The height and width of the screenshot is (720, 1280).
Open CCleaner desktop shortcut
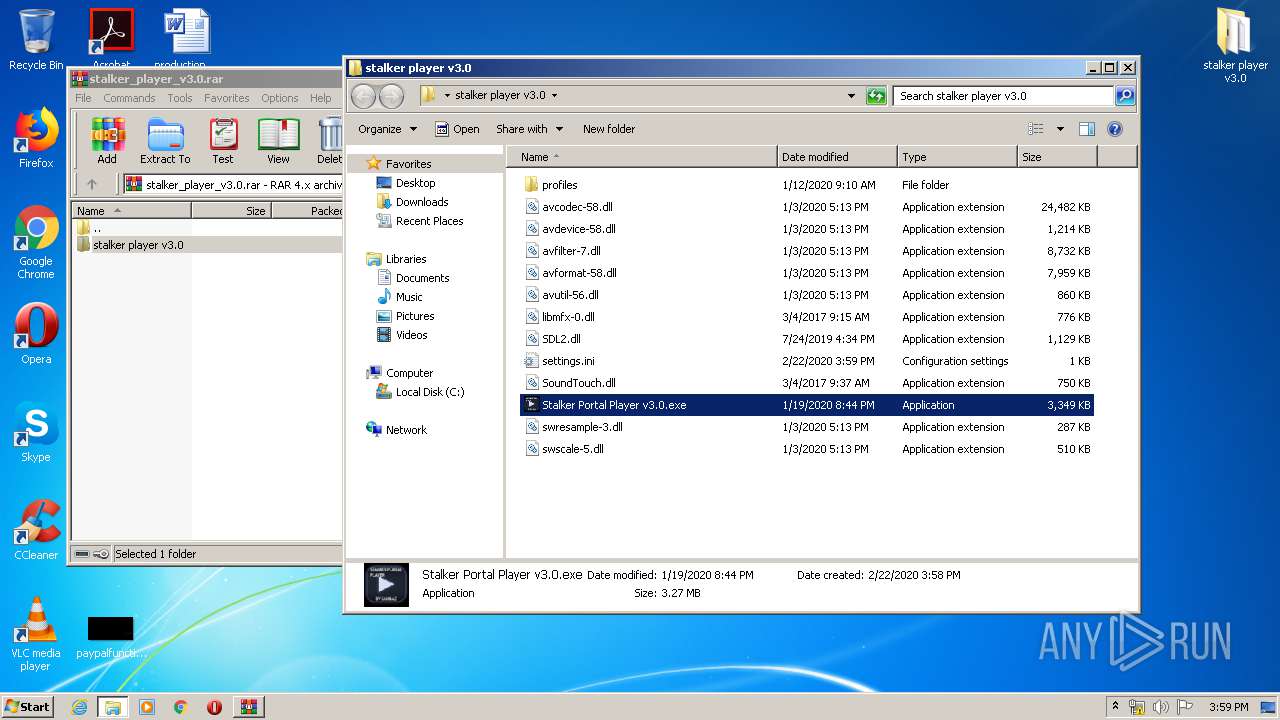click(36, 530)
